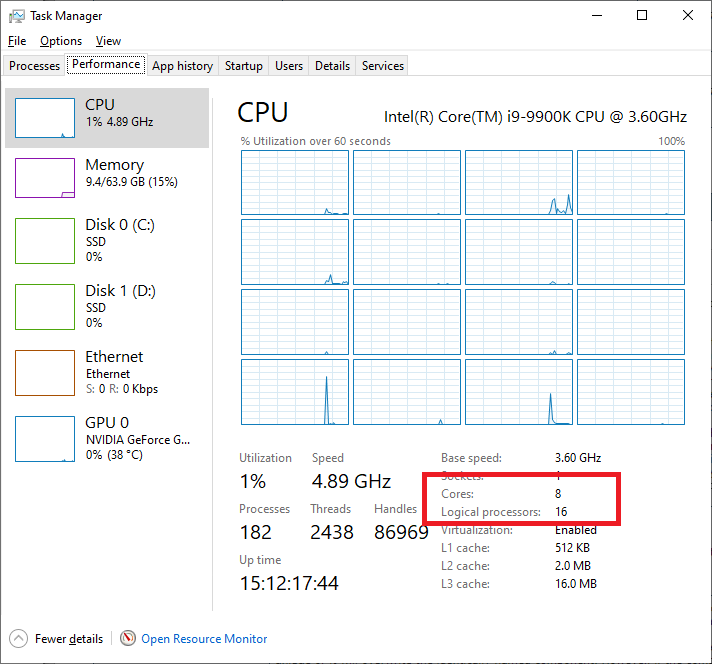This screenshot has height=664, width=712.
Task: Click the Intel Core i9-9900K CPU name
Action: (535, 117)
